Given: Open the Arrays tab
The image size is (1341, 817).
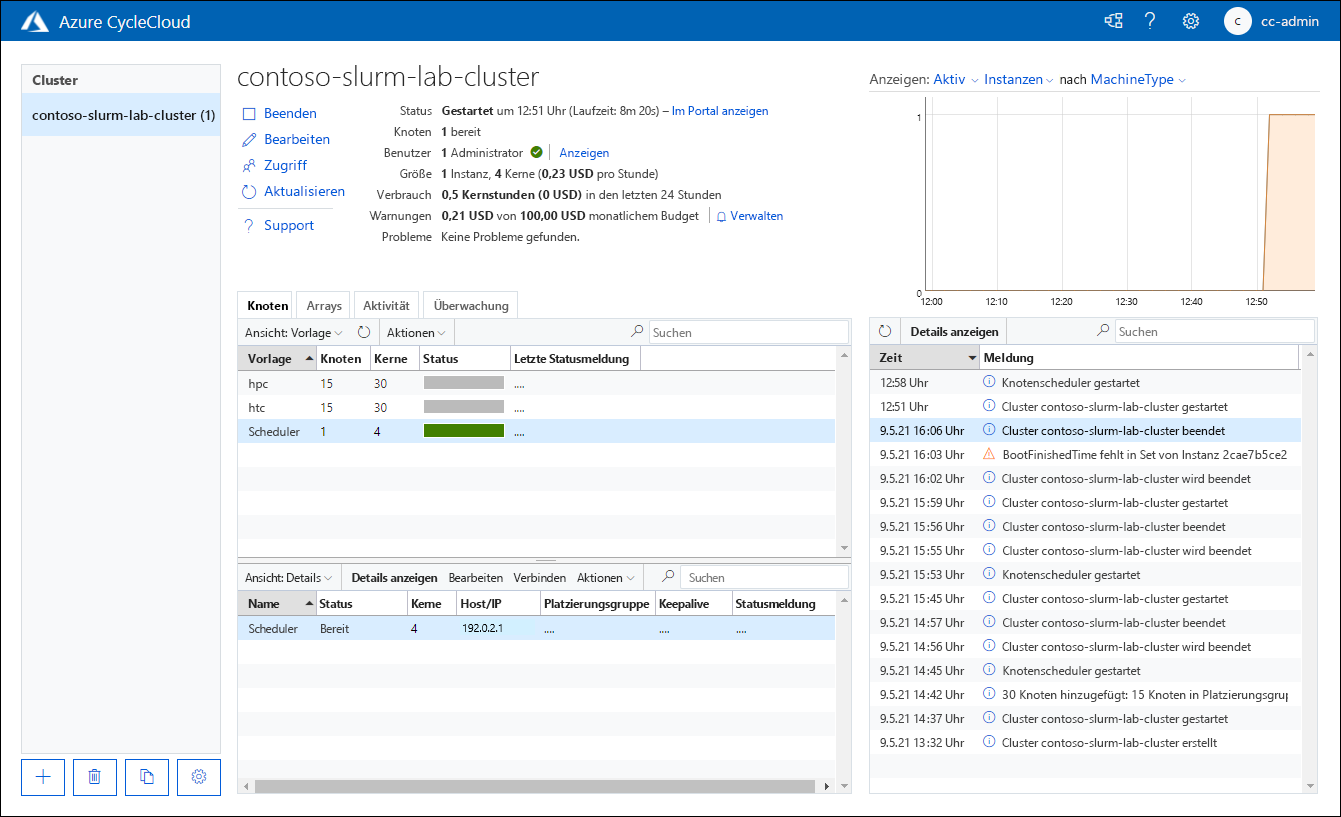Looking at the screenshot, I should [x=323, y=305].
